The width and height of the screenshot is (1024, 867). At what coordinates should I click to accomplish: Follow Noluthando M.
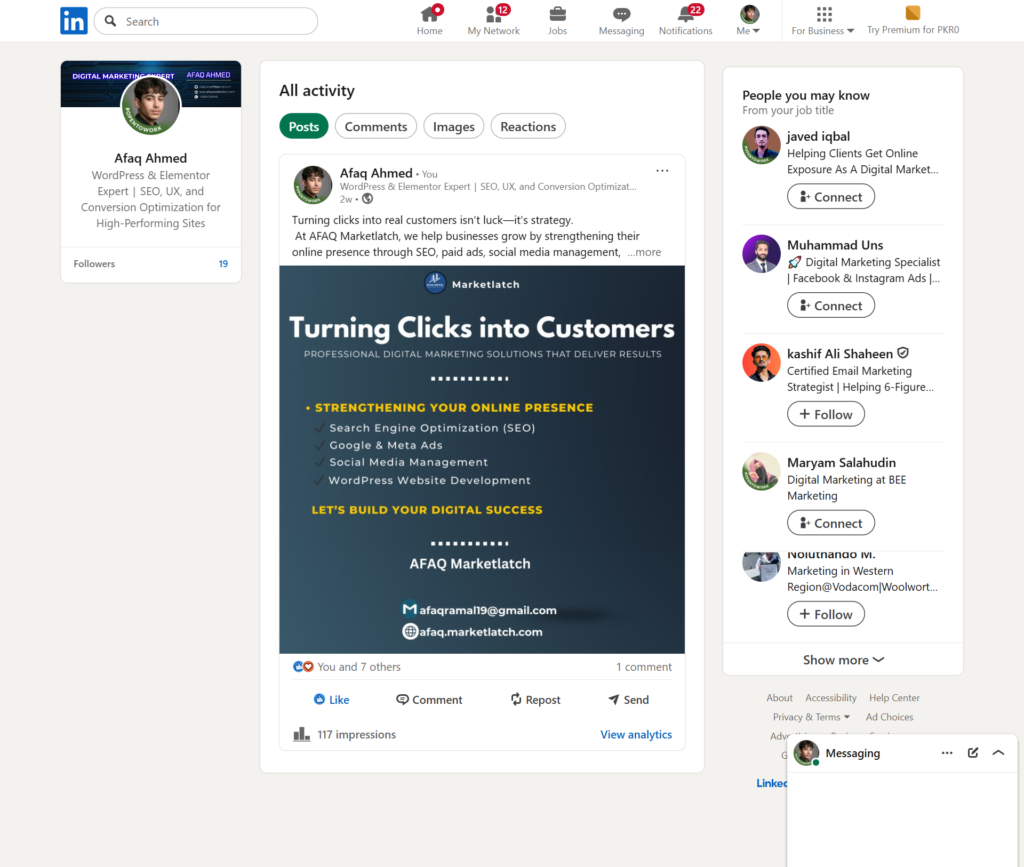(825, 614)
